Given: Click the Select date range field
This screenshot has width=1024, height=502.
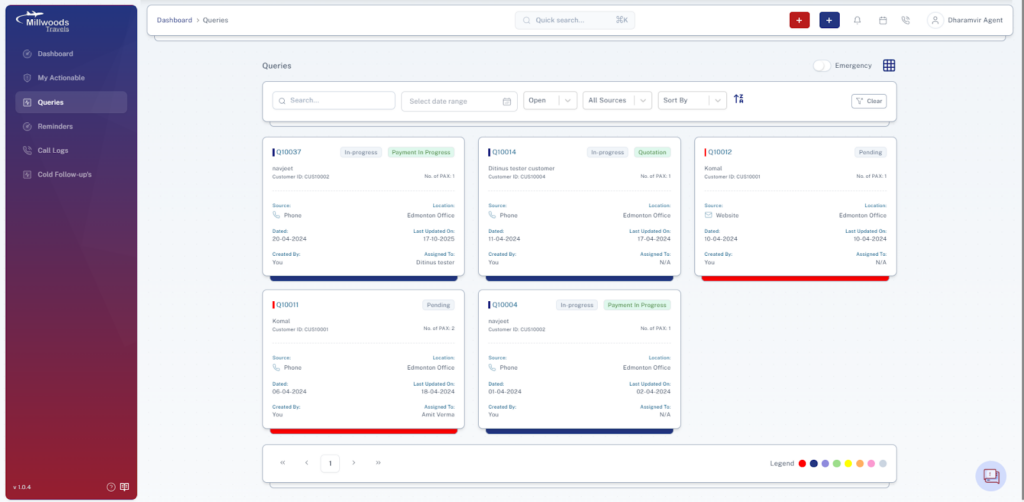Looking at the screenshot, I should tap(459, 101).
